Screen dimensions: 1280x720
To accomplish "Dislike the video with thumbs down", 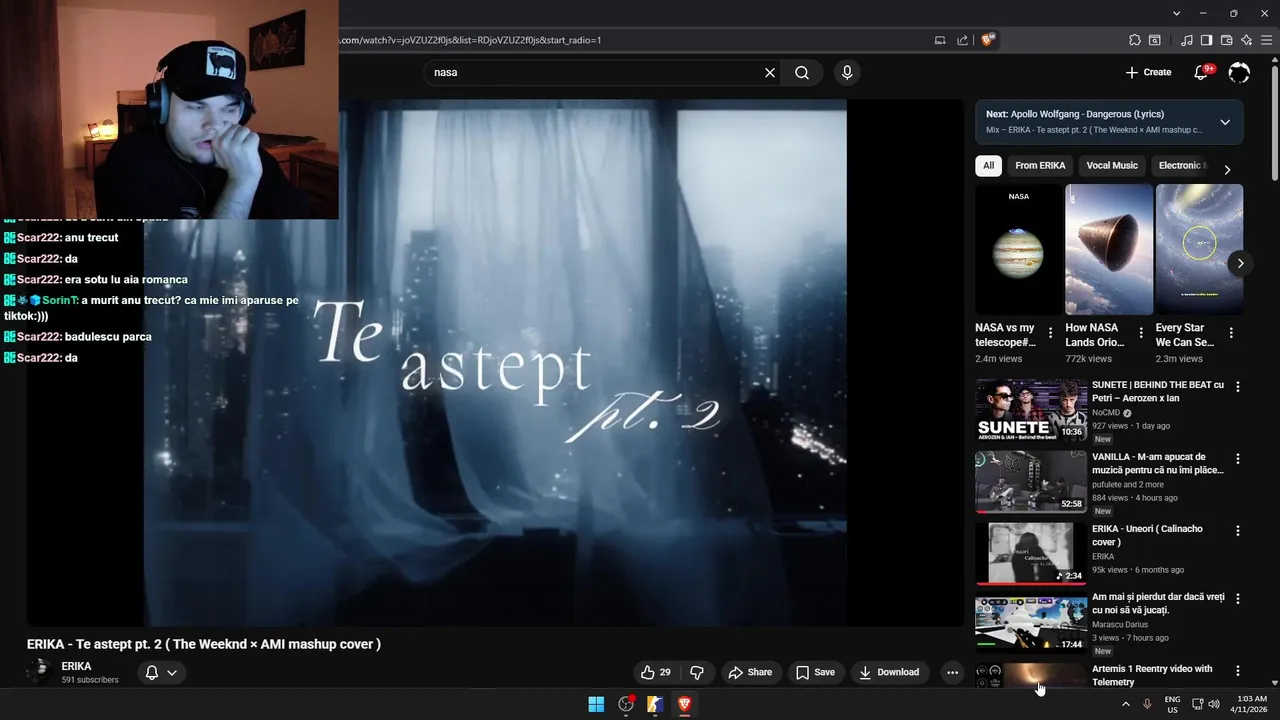I will [x=698, y=672].
